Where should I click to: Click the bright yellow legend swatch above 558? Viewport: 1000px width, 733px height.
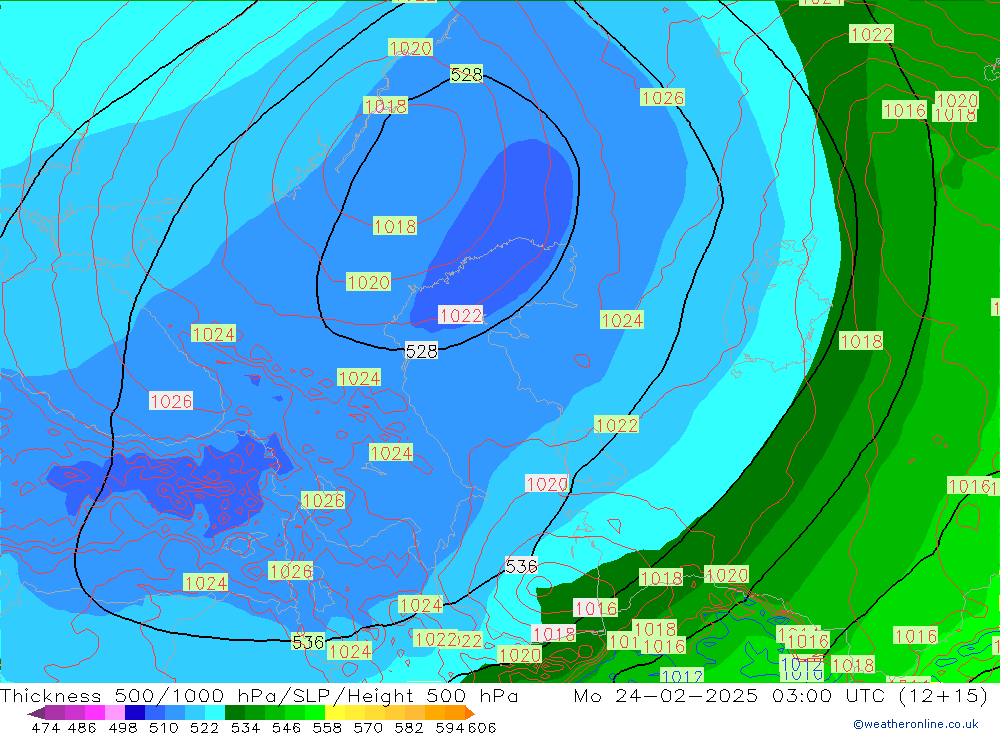coord(335,713)
